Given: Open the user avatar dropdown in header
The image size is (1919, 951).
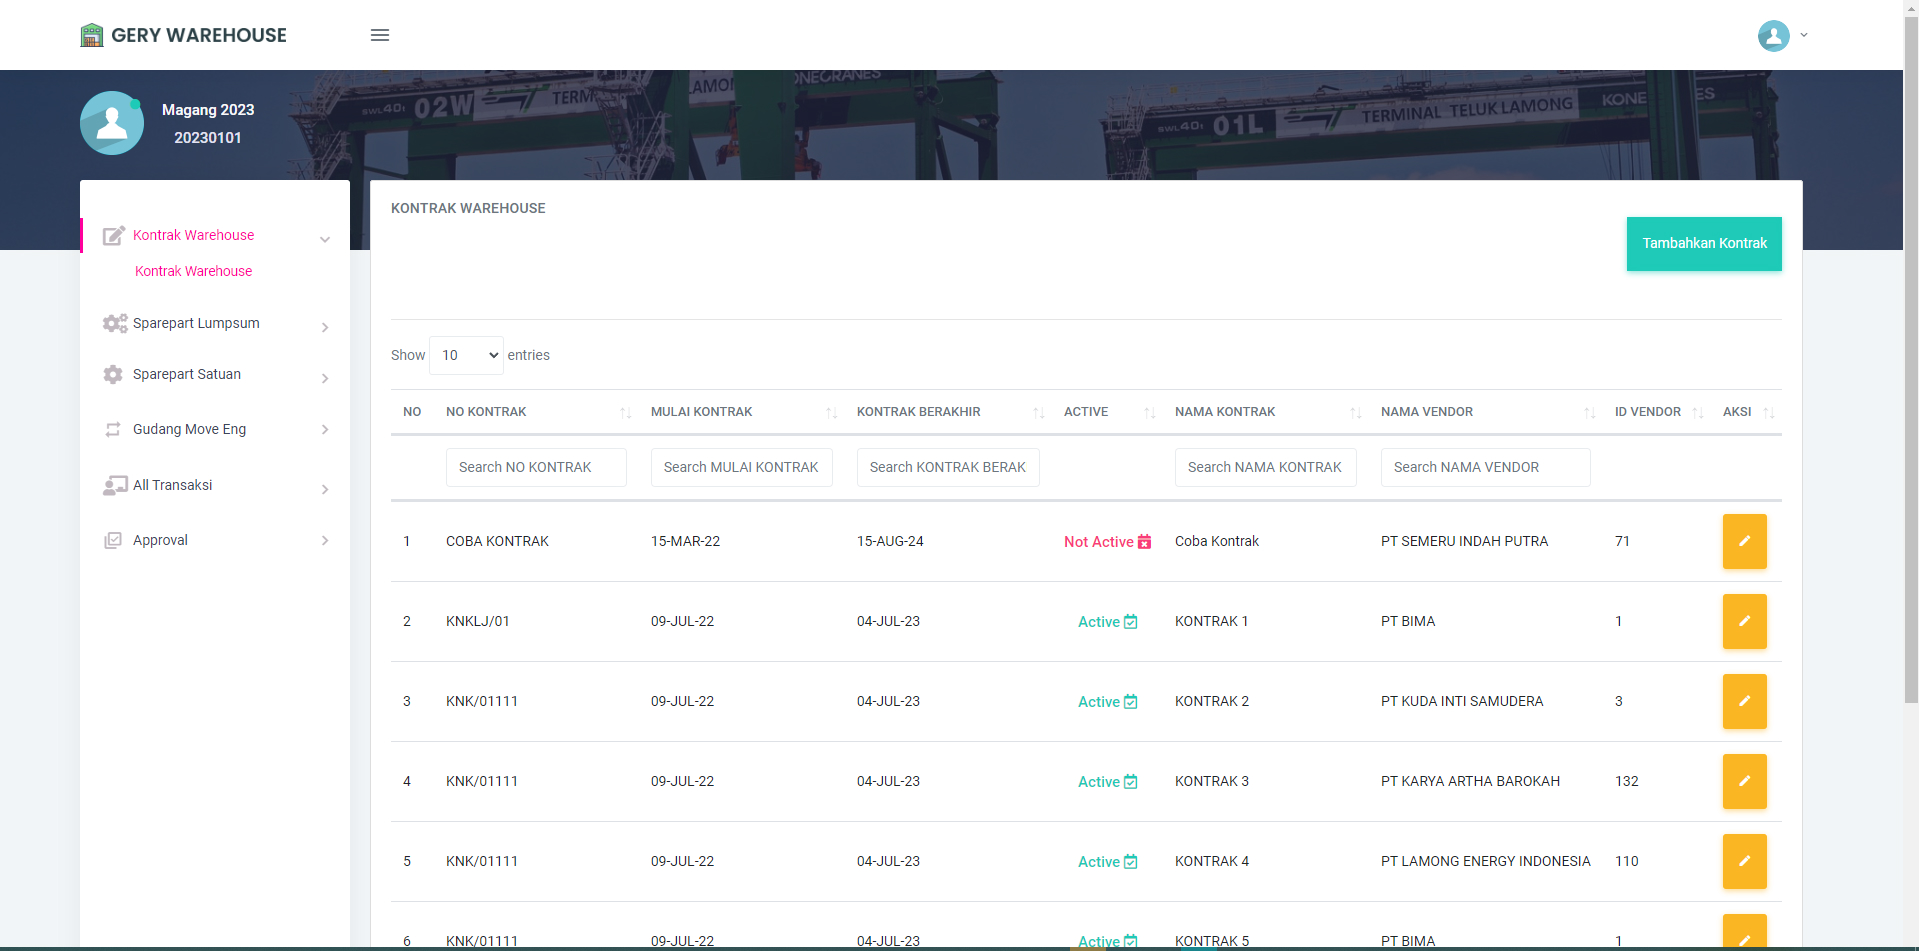Looking at the screenshot, I should tap(1782, 36).
